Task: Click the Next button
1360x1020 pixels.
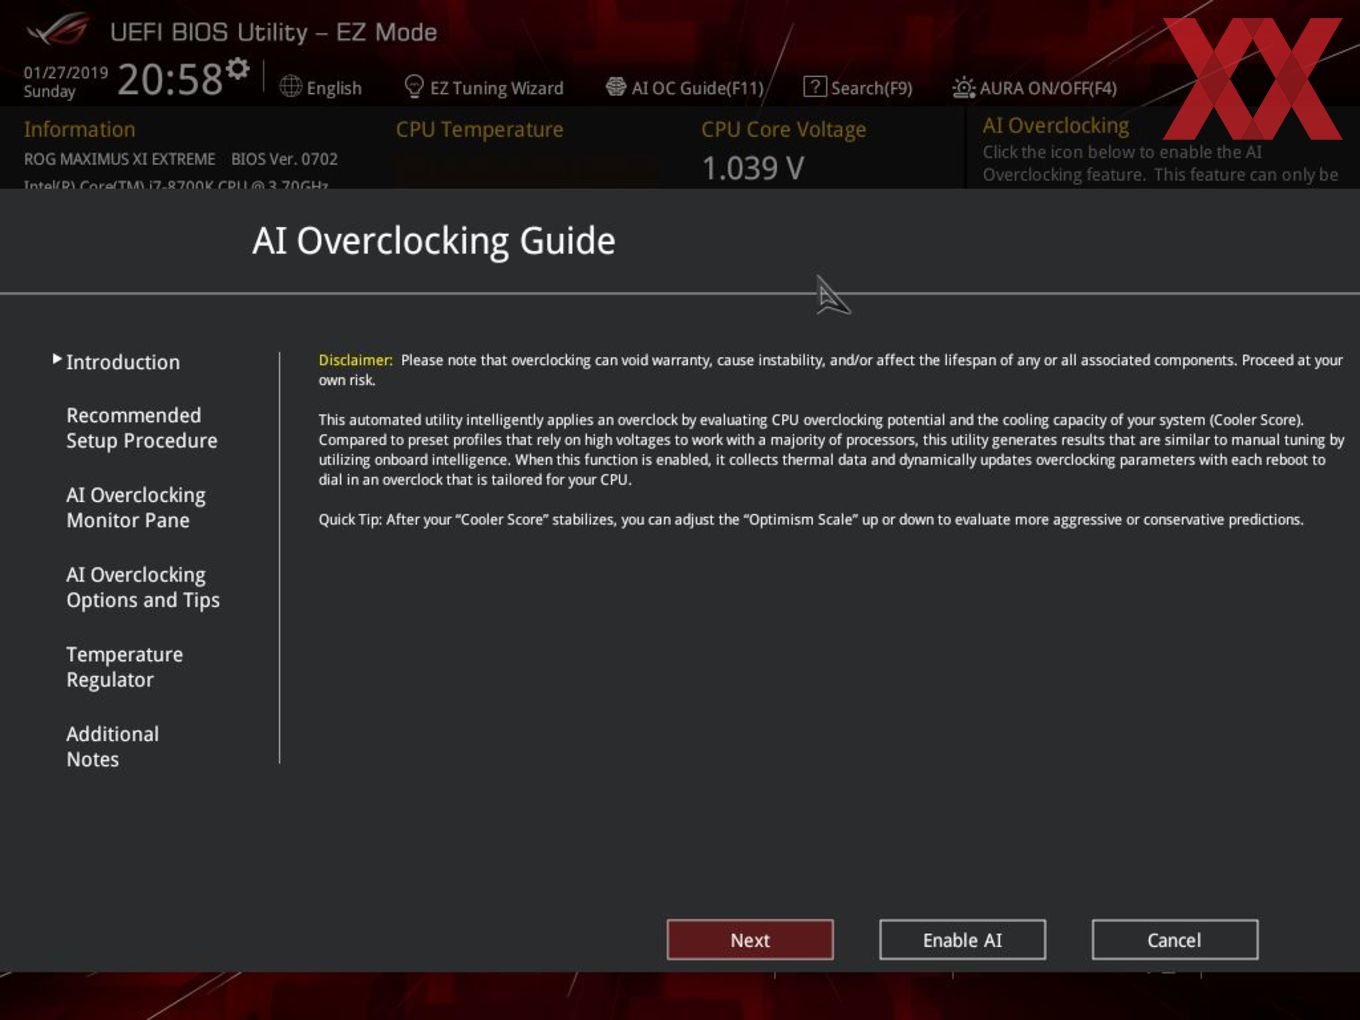Action: [x=750, y=940]
